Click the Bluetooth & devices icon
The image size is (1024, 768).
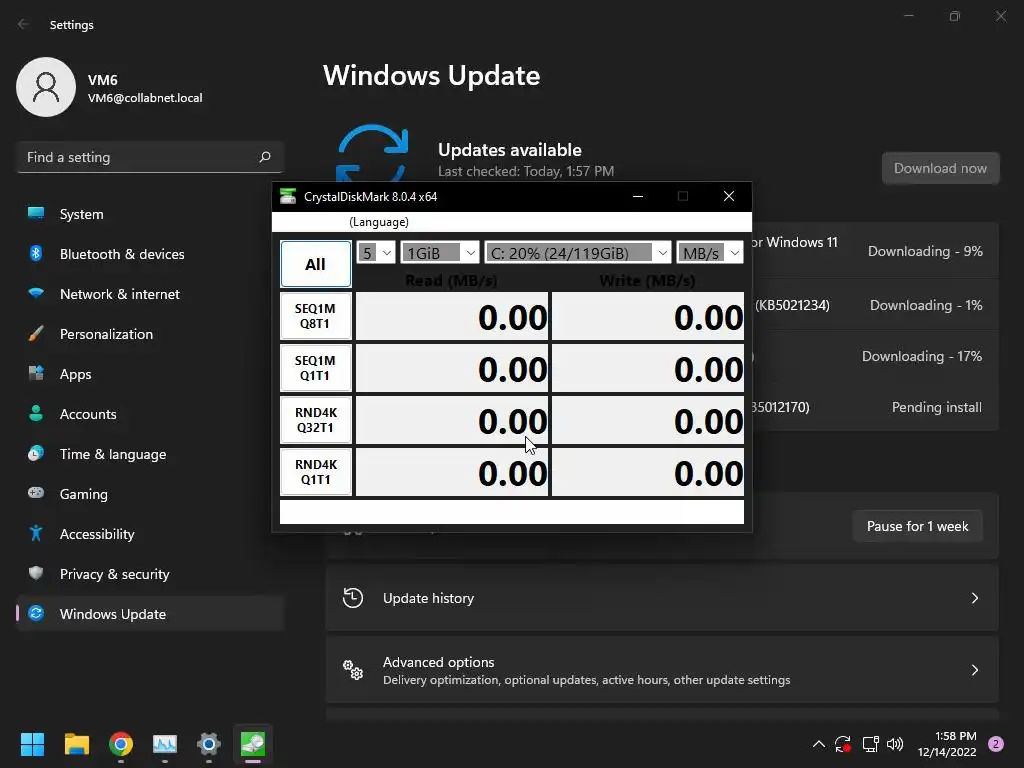click(x=36, y=253)
